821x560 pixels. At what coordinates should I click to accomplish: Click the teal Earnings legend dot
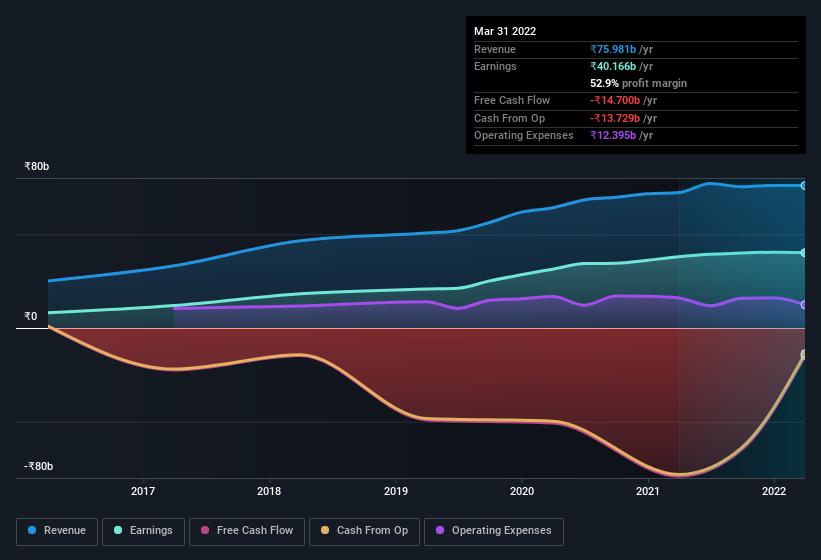(118, 530)
